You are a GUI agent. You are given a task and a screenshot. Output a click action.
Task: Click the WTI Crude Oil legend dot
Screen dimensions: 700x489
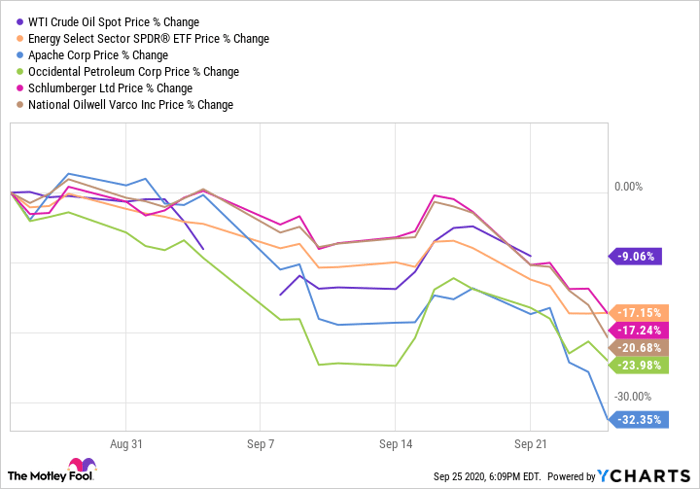19,22
